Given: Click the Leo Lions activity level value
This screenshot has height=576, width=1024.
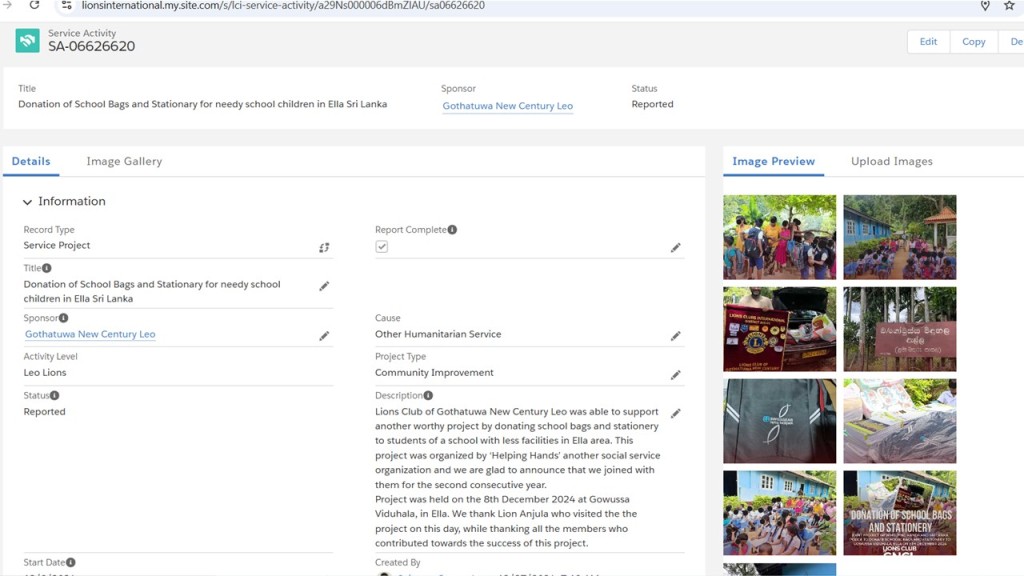Looking at the screenshot, I should 45,372.
